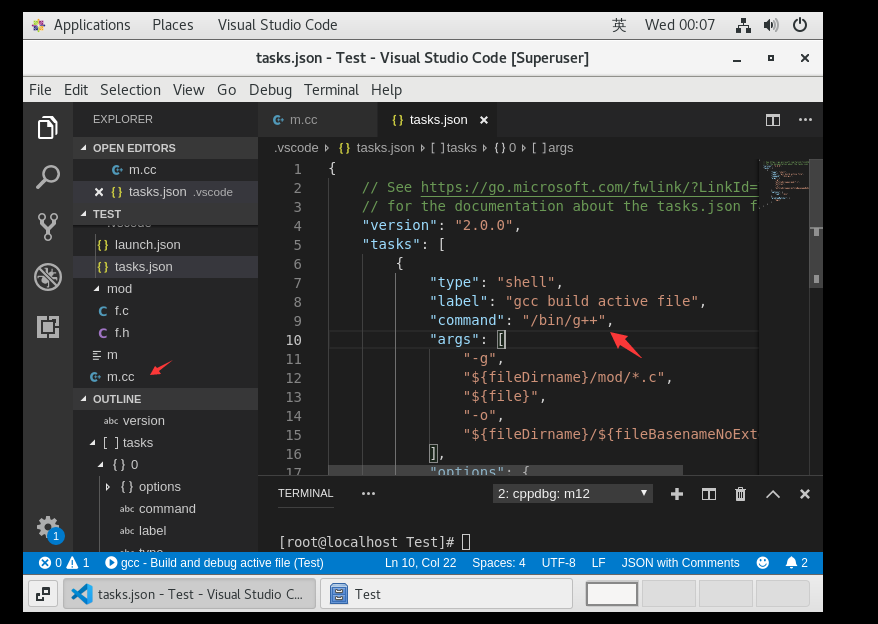The width and height of the screenshot is (878, 624).
Task: Open the Terminal menu
Action: click(x=331, y=90)
